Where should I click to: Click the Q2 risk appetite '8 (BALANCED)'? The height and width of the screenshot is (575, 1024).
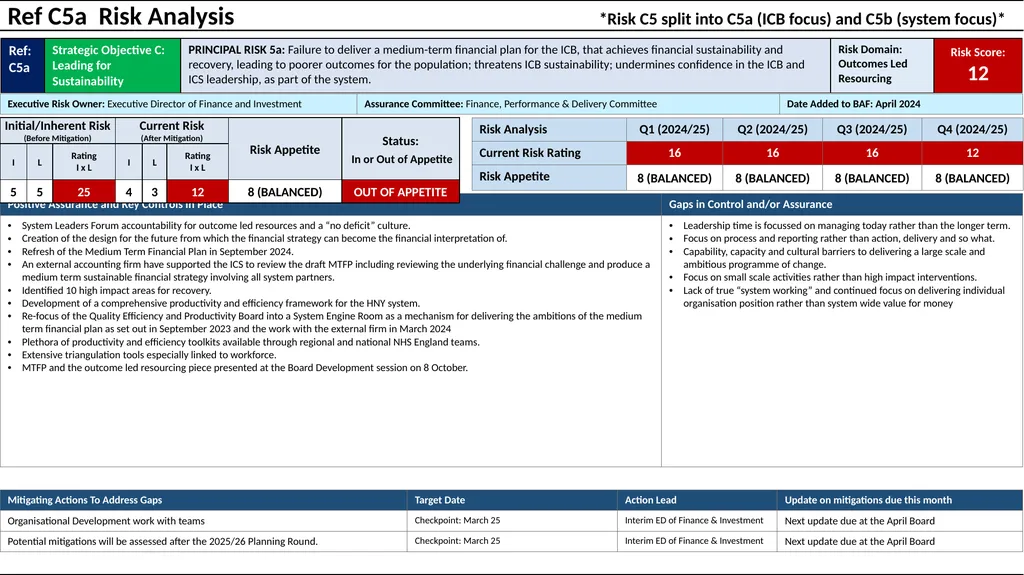(x=773, y=178)
